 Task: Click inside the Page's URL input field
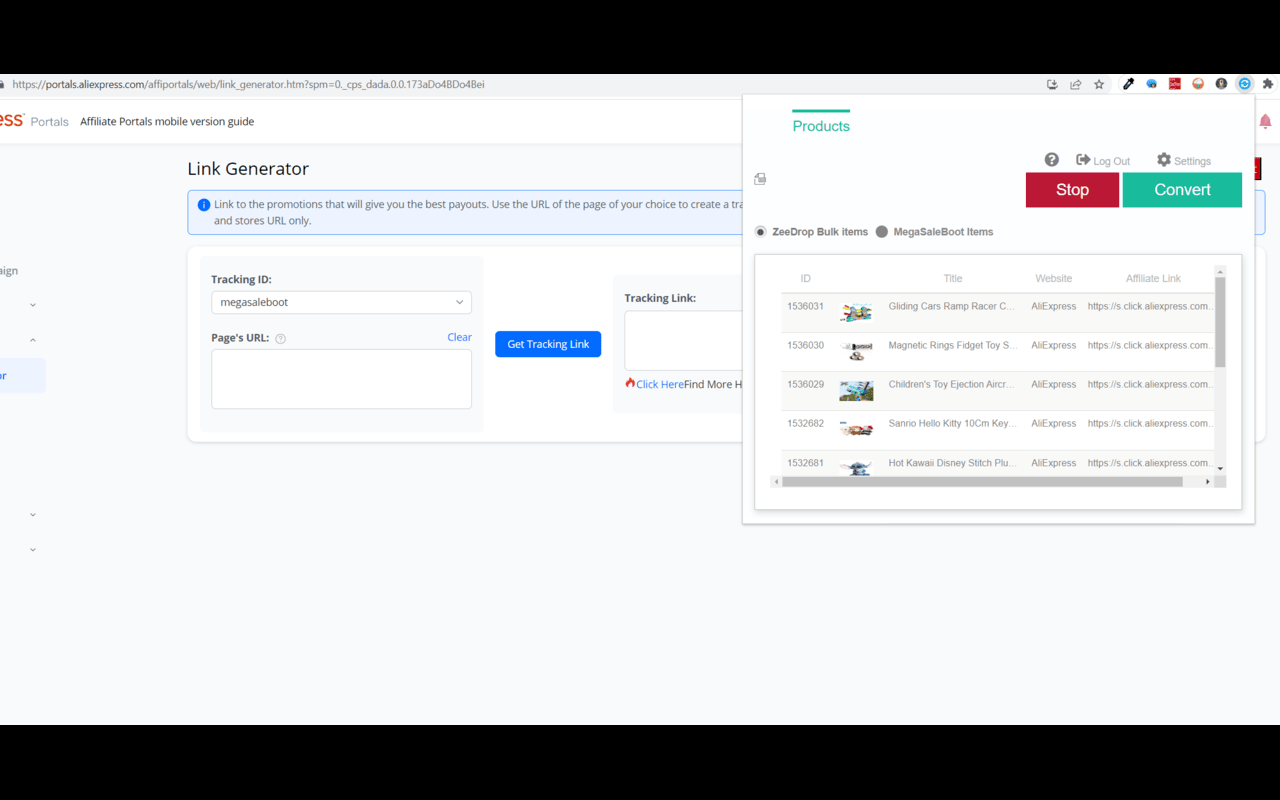(341, 378)
